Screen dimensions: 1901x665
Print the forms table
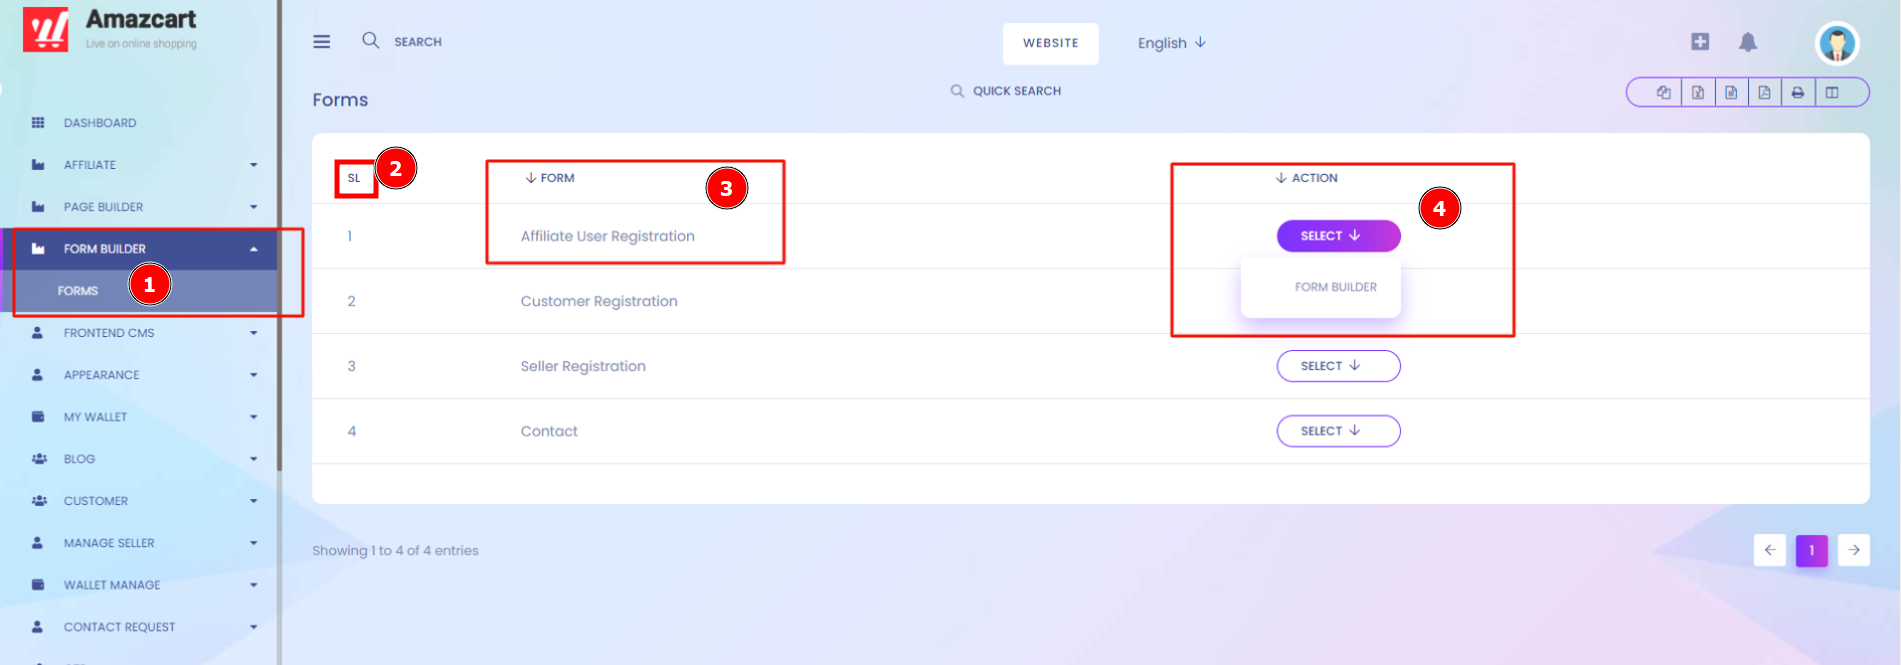click(x=1798, y=92)
